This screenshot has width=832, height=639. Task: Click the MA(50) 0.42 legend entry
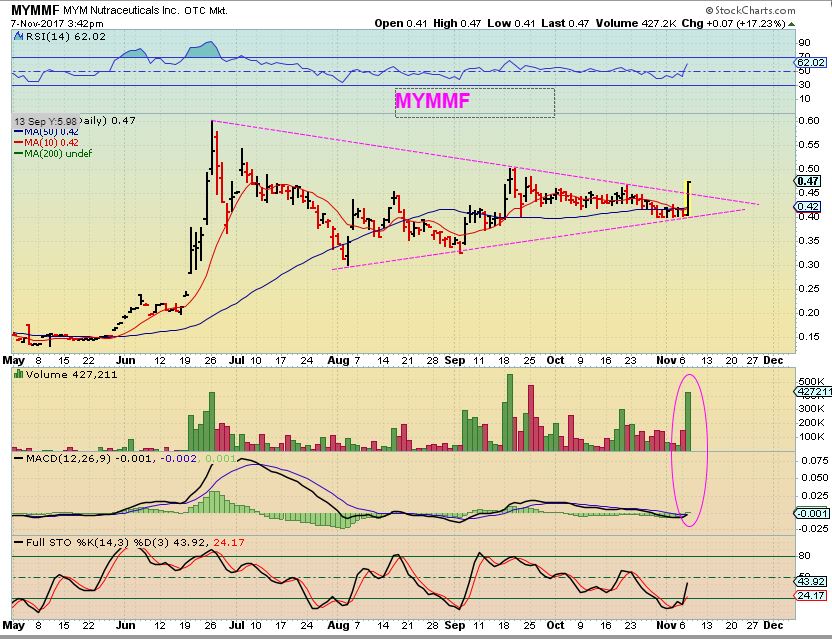pos(46,132)
